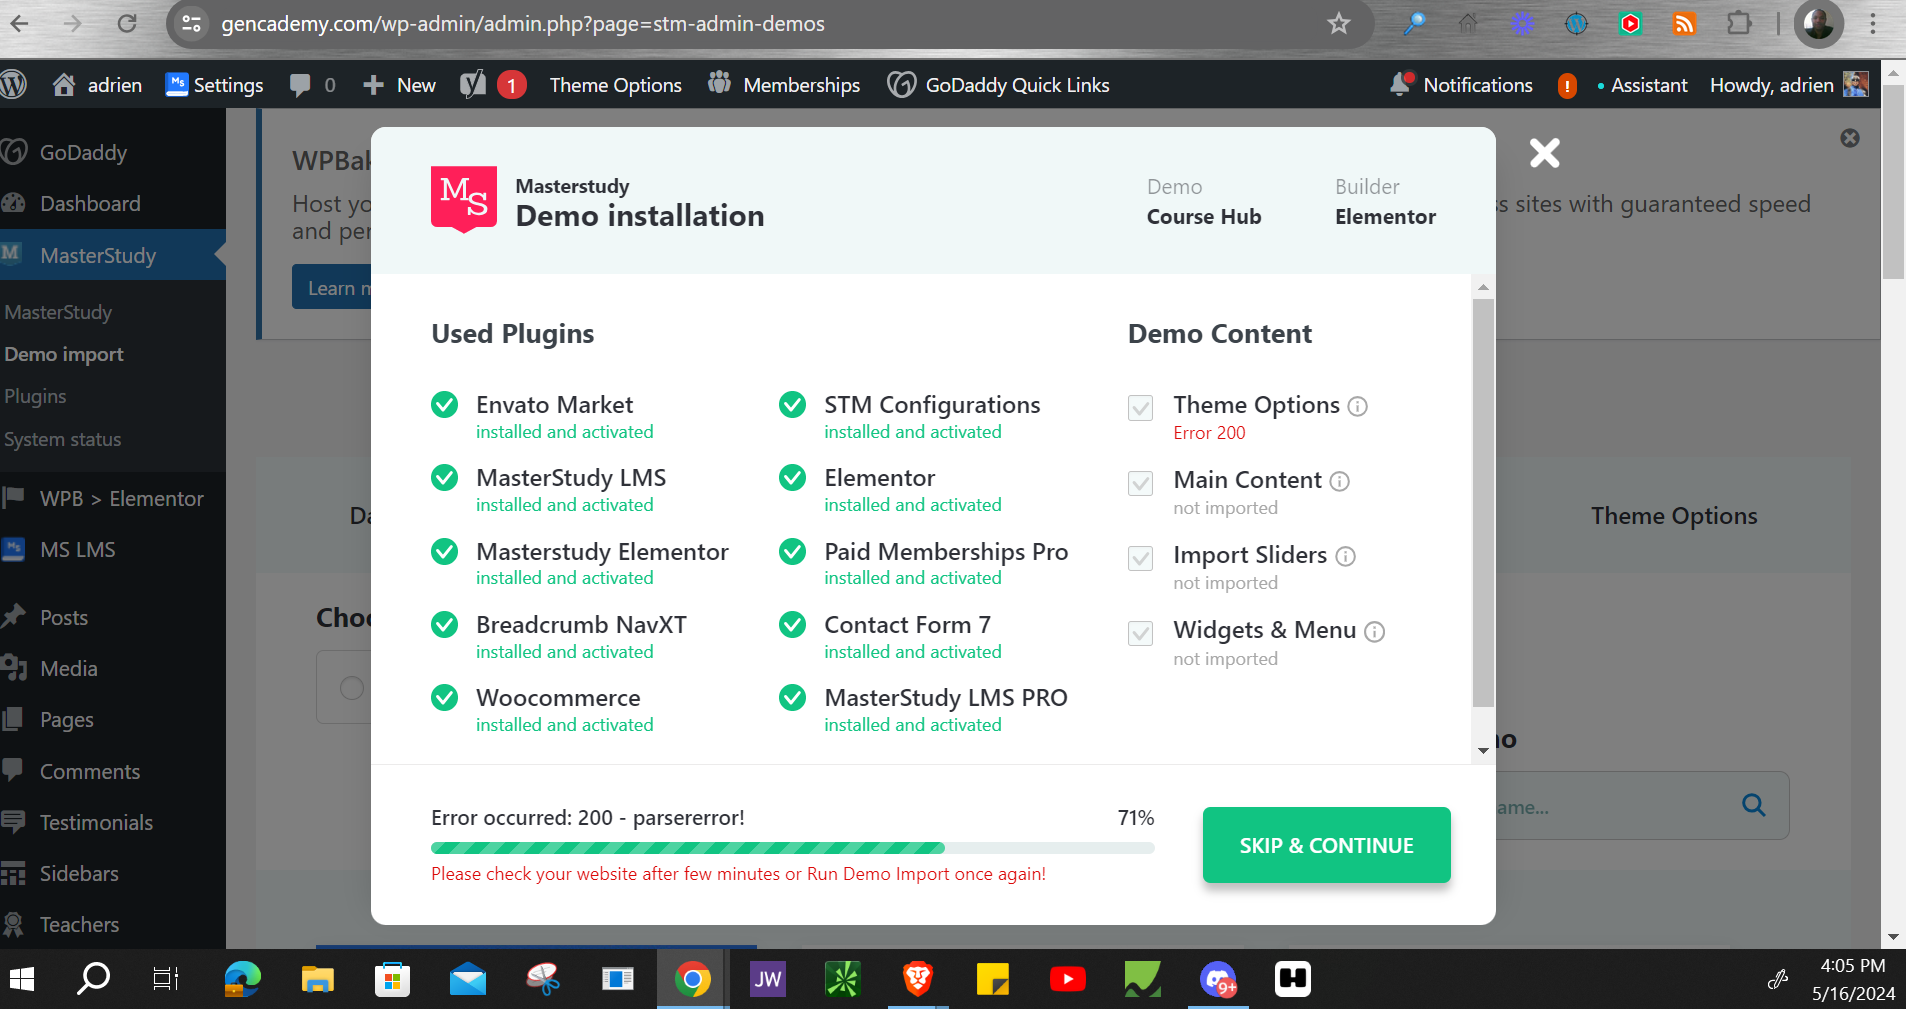Open the Assistant link in admin bar

1643,85
